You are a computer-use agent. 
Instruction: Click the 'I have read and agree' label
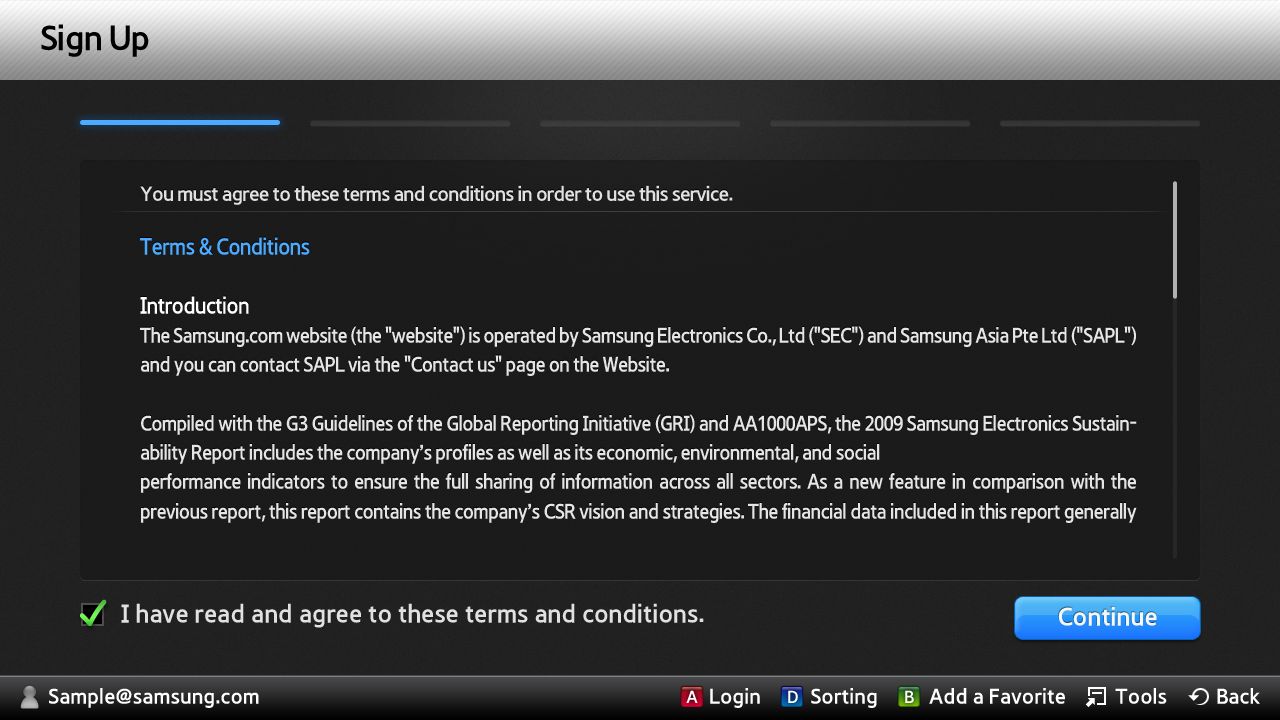[412, 614]
